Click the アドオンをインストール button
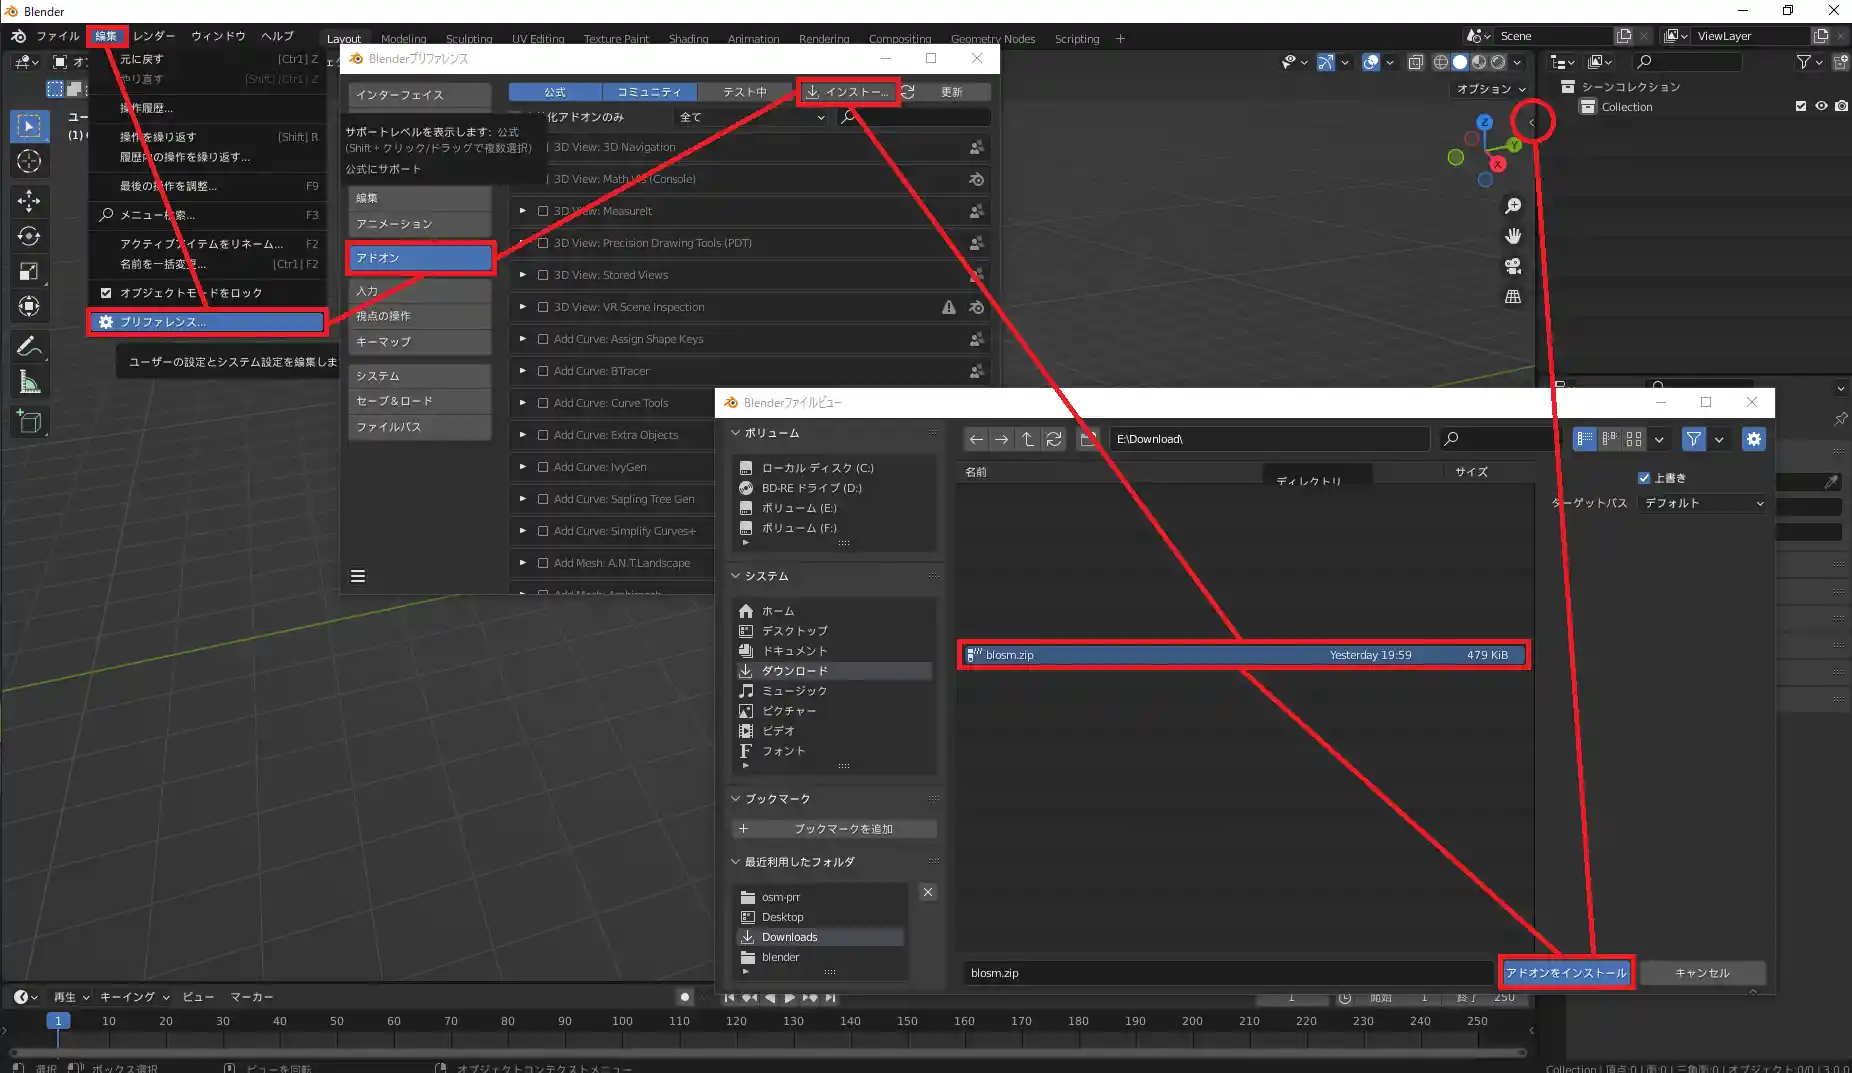 click(1566, 973)
